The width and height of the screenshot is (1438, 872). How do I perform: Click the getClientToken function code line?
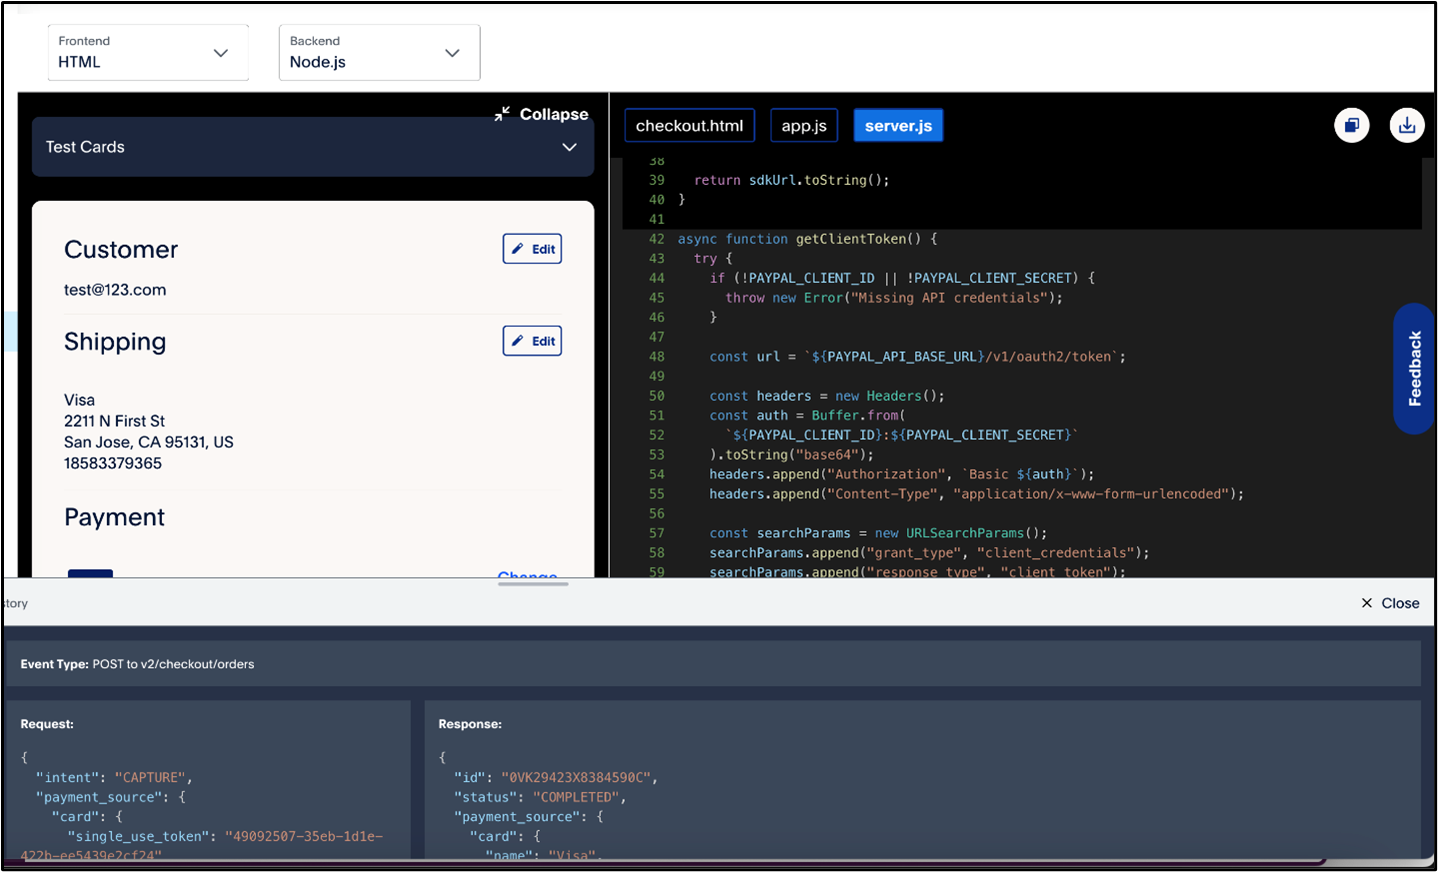click(x=807, y=239)
